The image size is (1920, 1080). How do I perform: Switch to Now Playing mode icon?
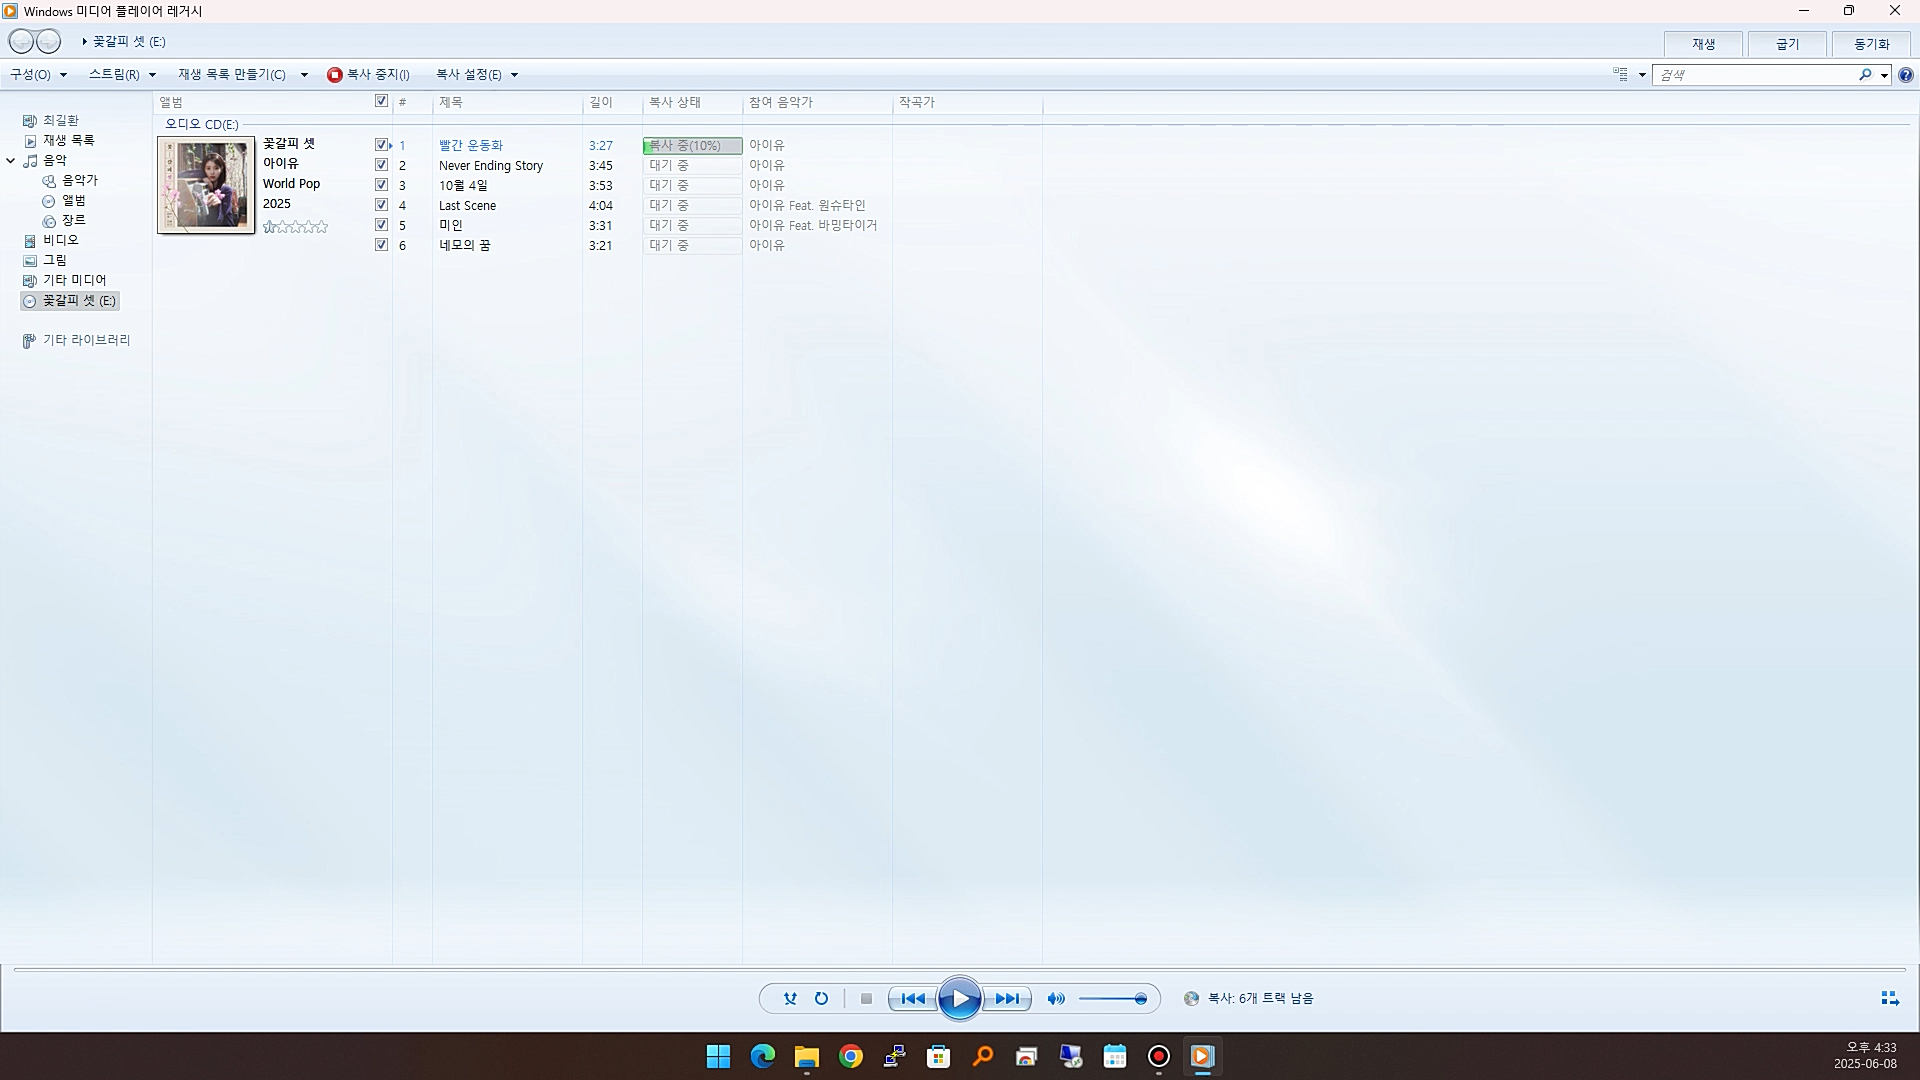[1889, 998]
